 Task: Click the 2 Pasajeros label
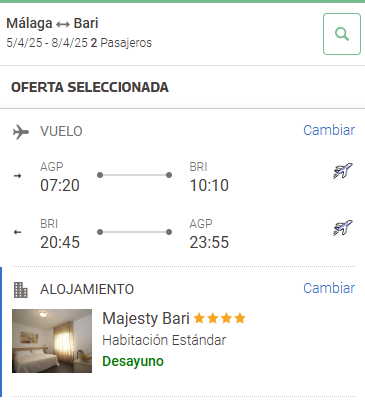[121, 43]
